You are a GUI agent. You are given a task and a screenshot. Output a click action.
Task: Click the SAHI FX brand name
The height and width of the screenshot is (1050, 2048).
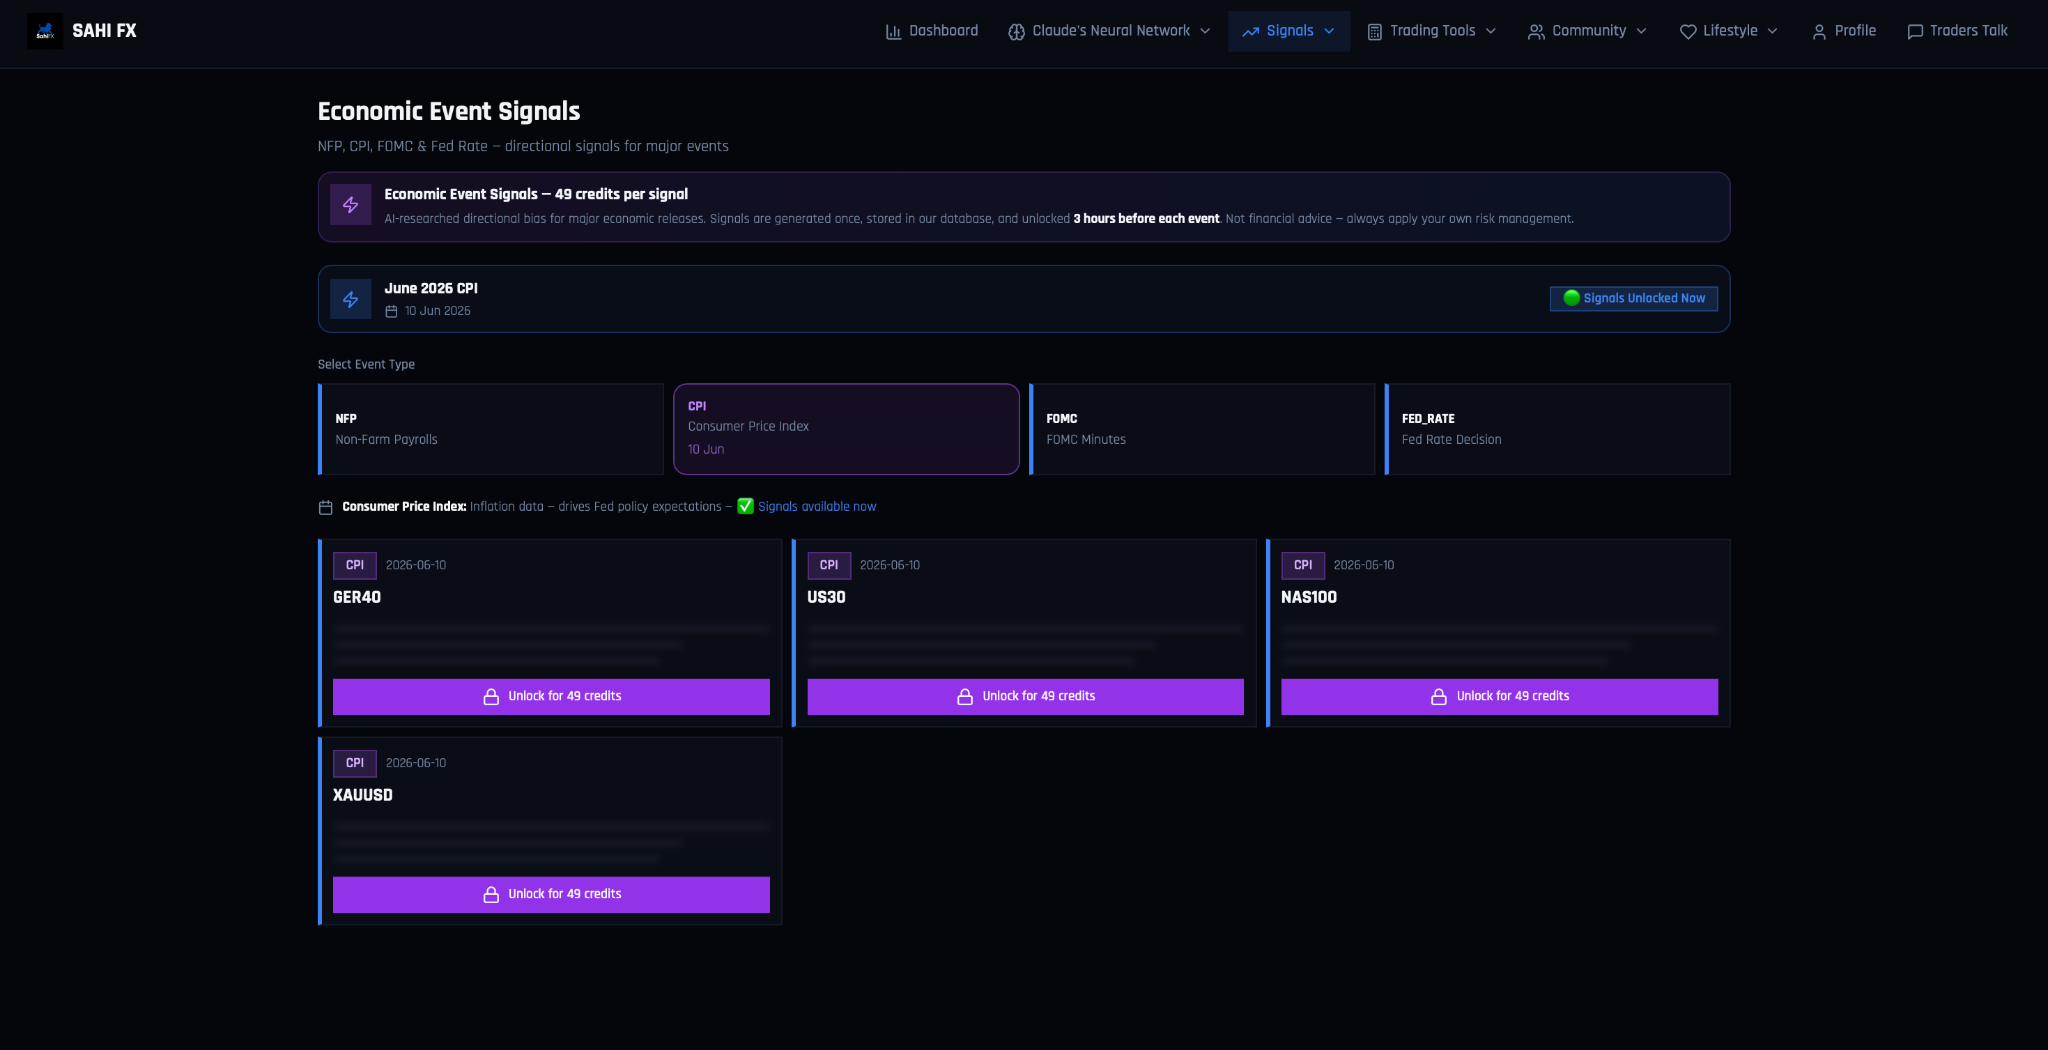104,31
